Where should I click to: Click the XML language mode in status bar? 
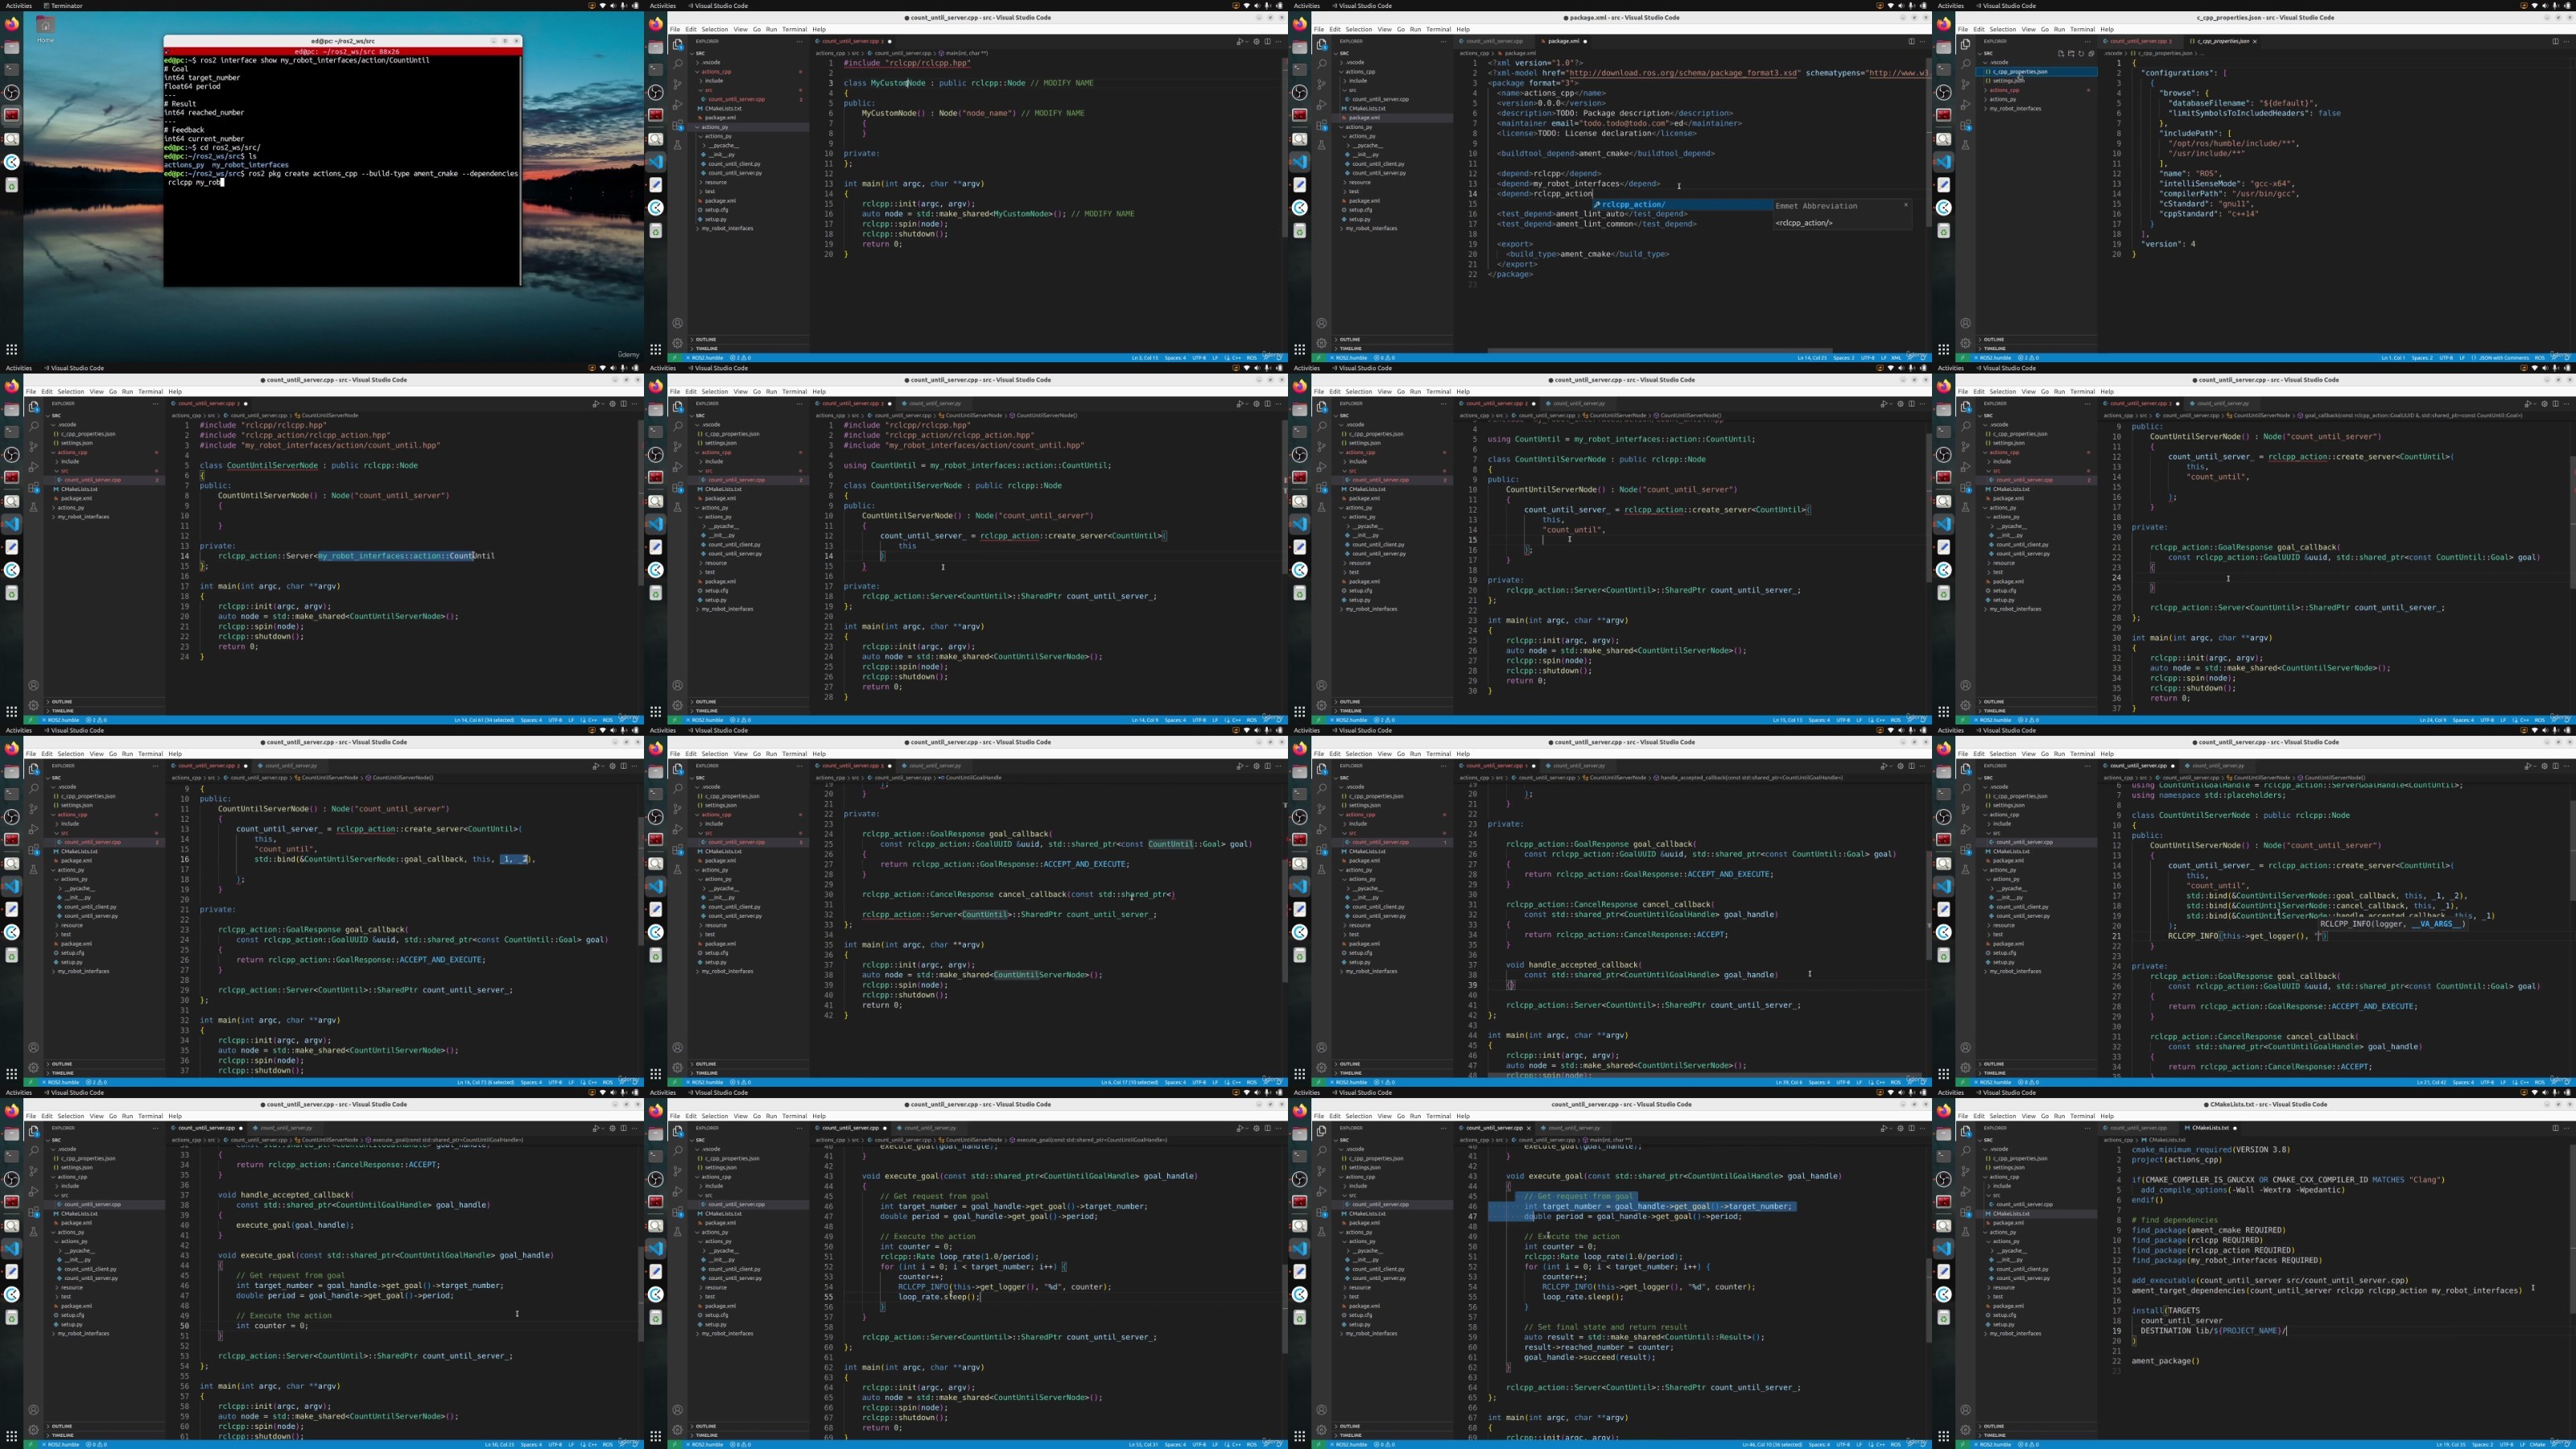pyautogui.click(x=1897, y=358)
